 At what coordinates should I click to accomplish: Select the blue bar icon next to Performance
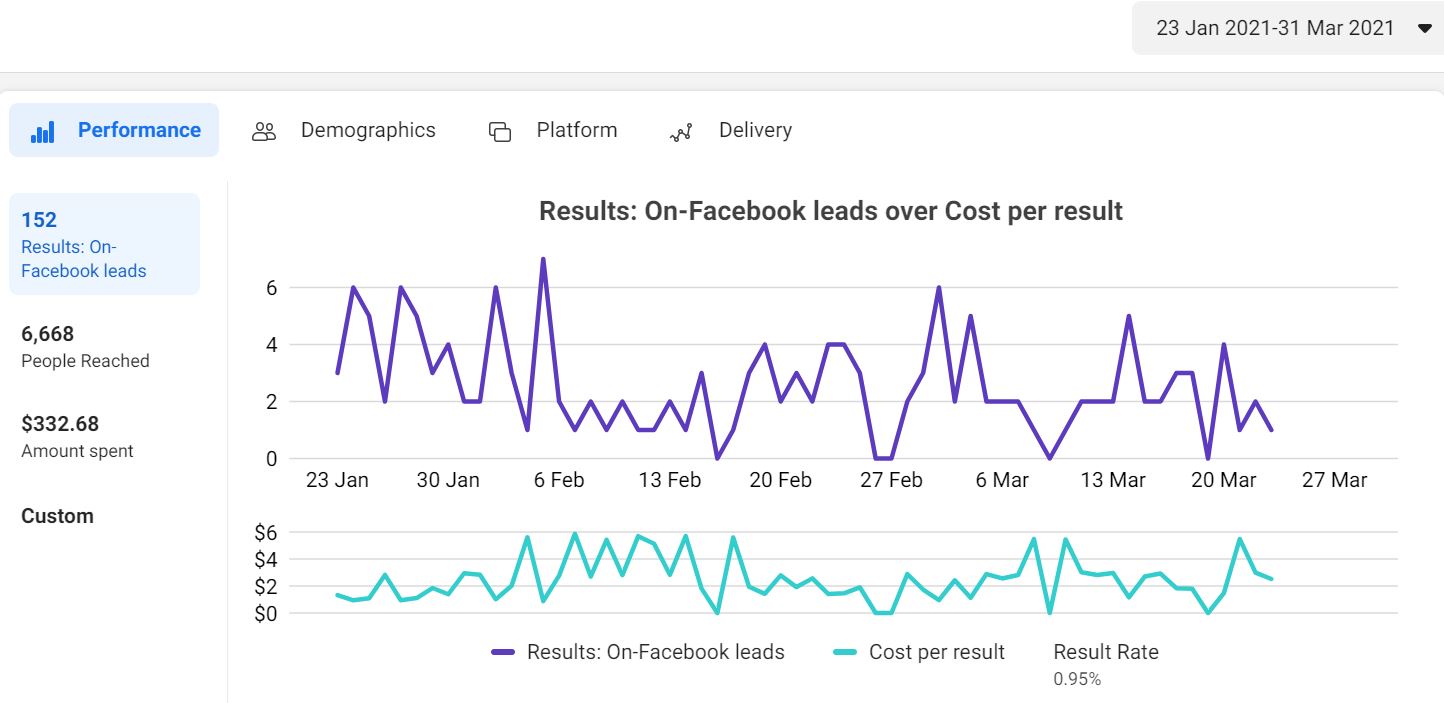point(42,129)
